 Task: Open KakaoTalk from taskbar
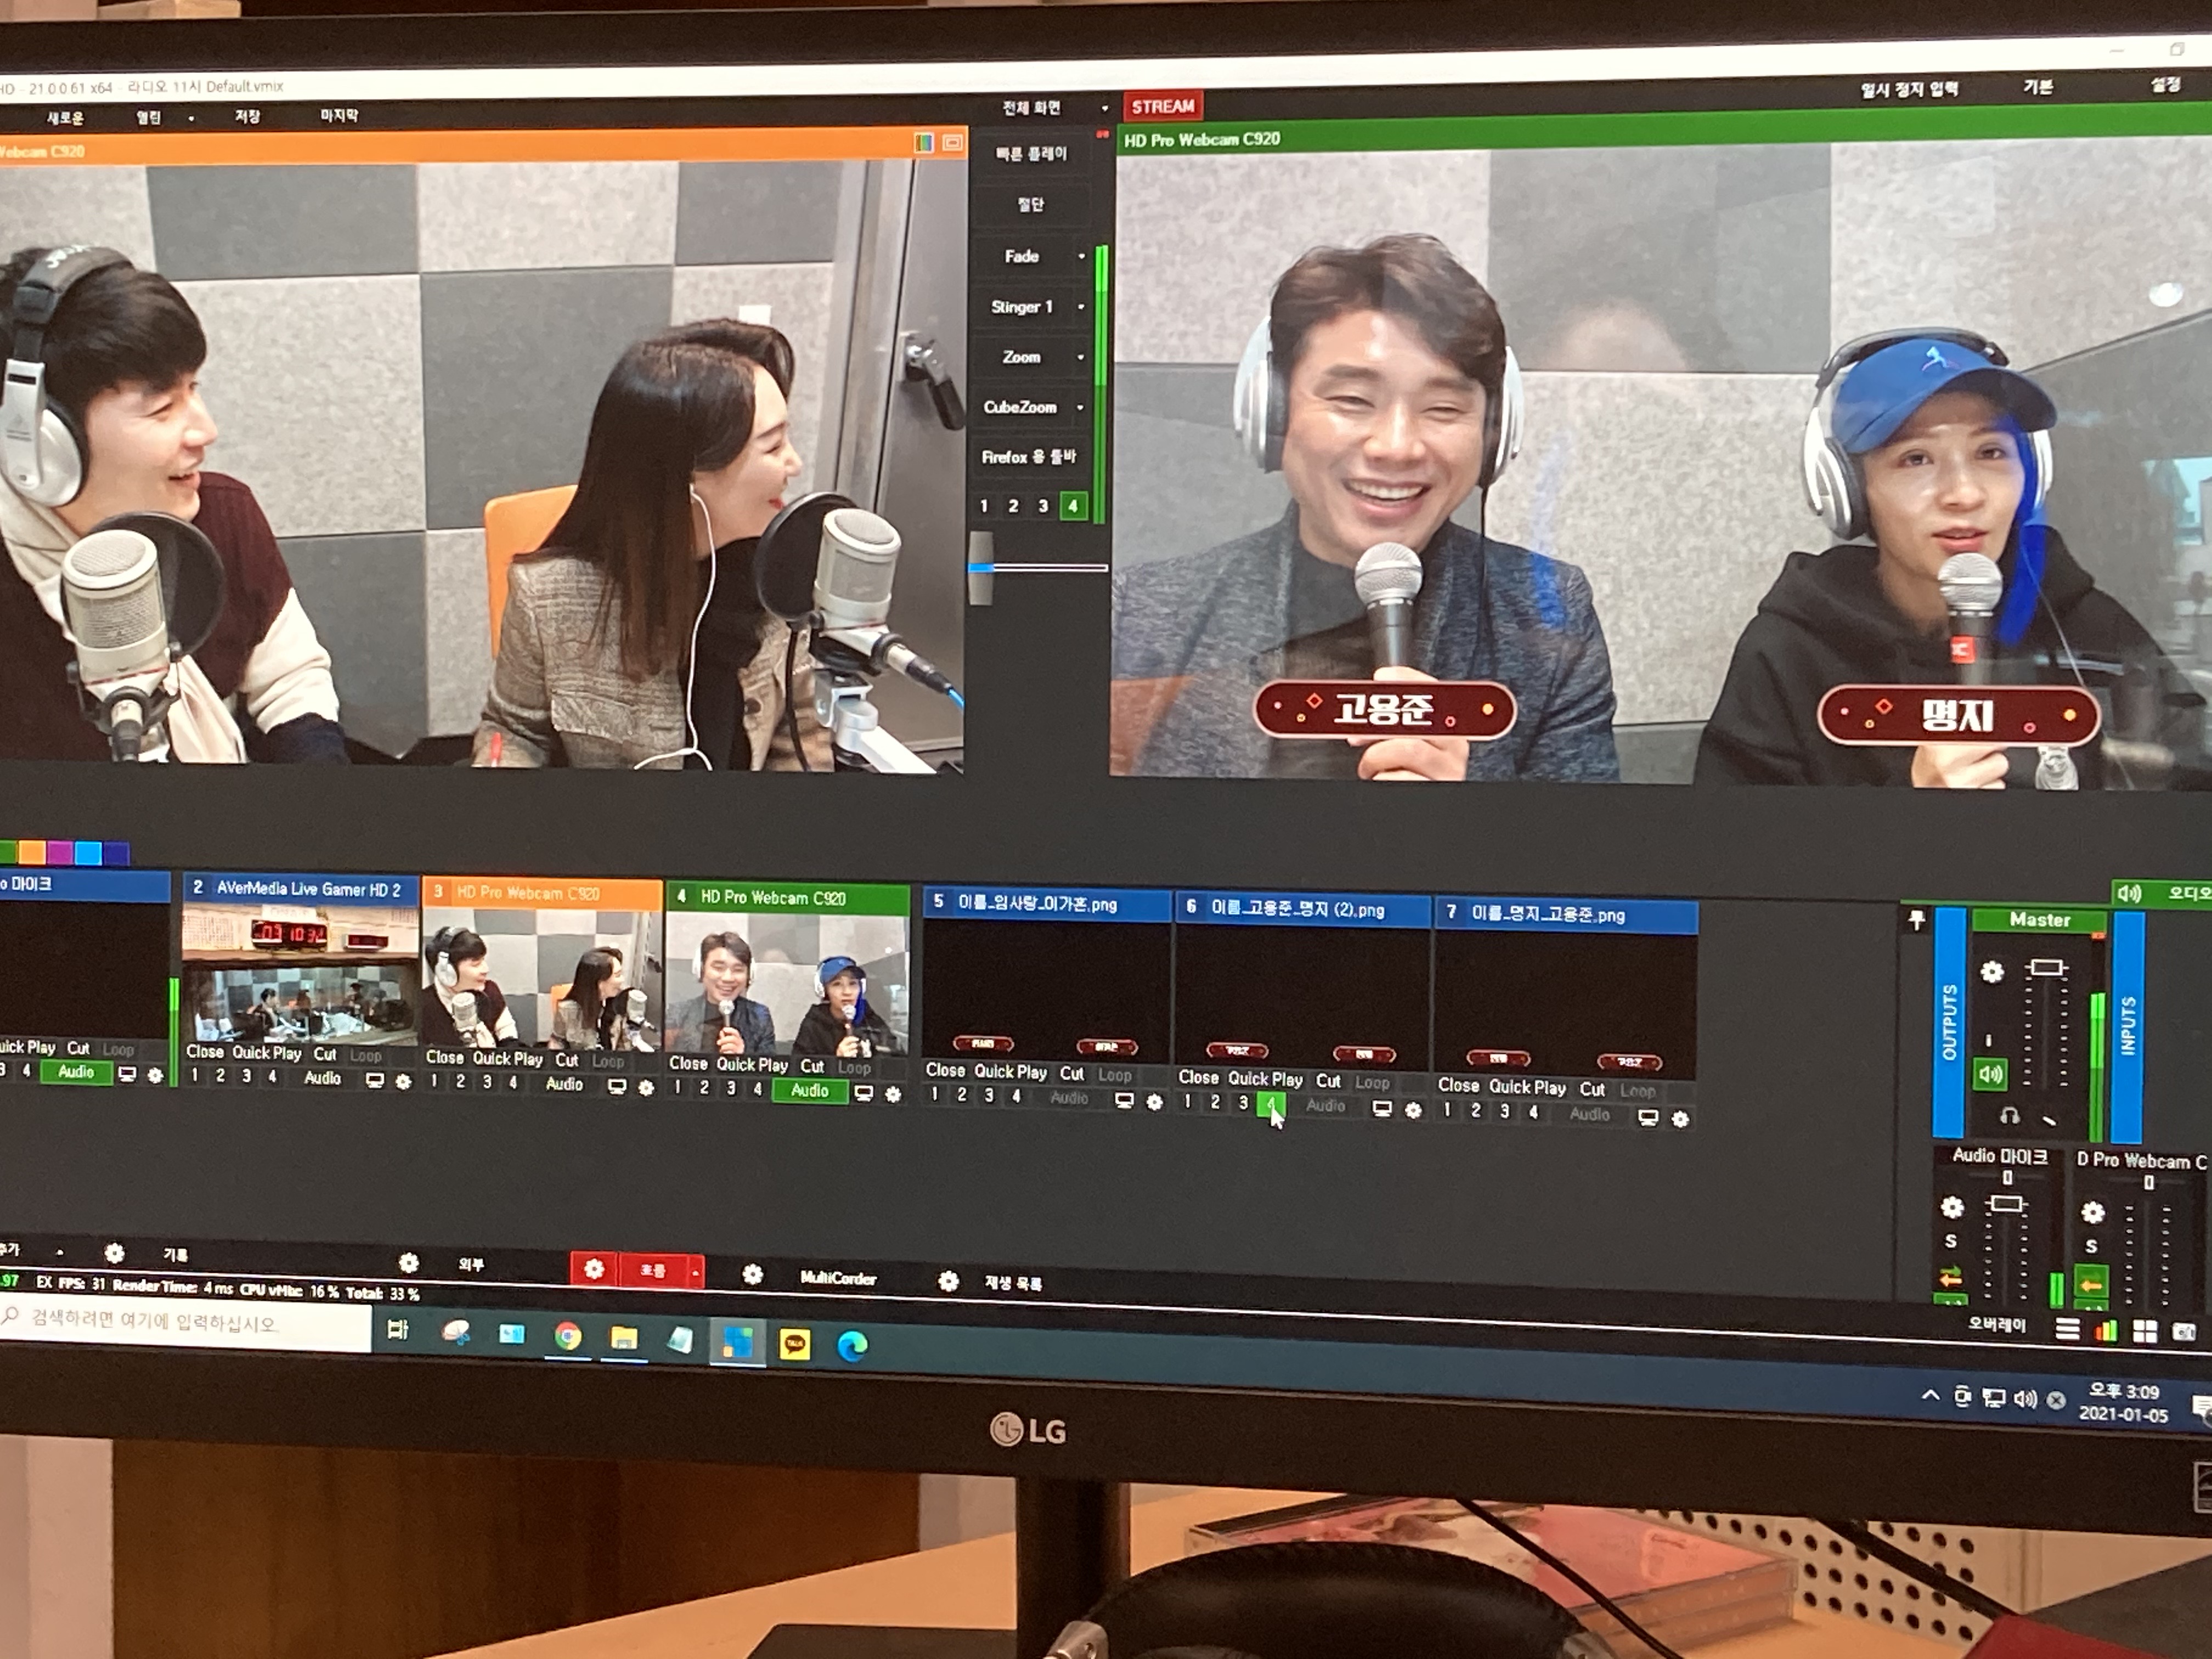pos(795,1344)
